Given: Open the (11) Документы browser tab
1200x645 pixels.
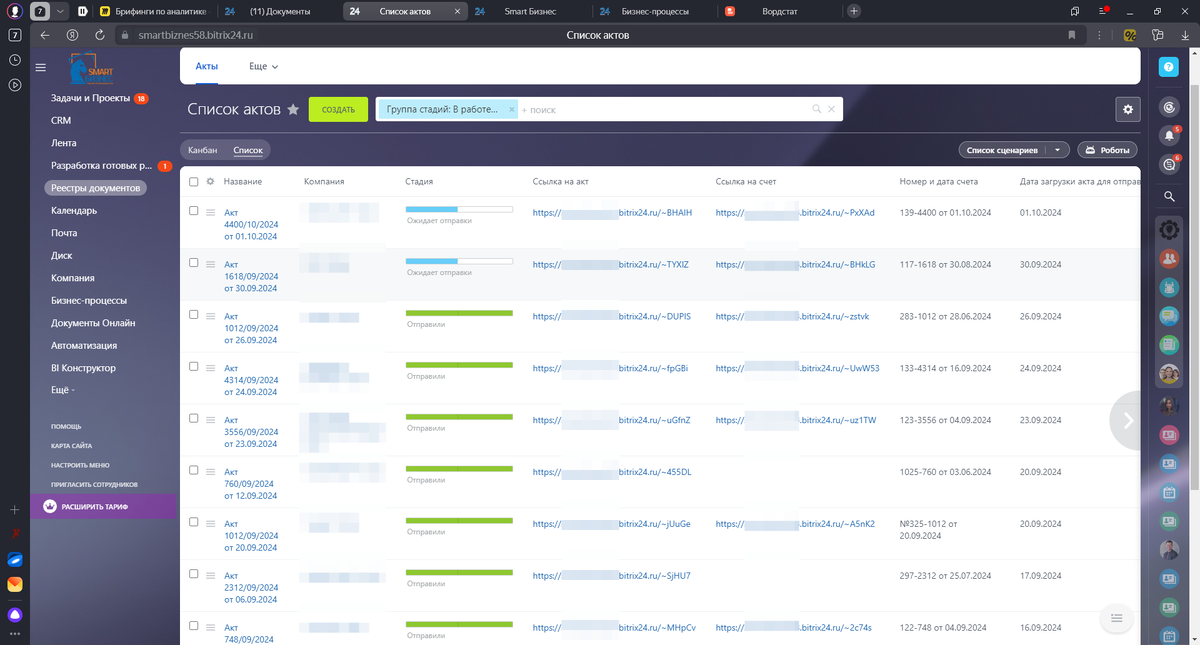Looking at the screenshot, I should (x=278, y=11).
